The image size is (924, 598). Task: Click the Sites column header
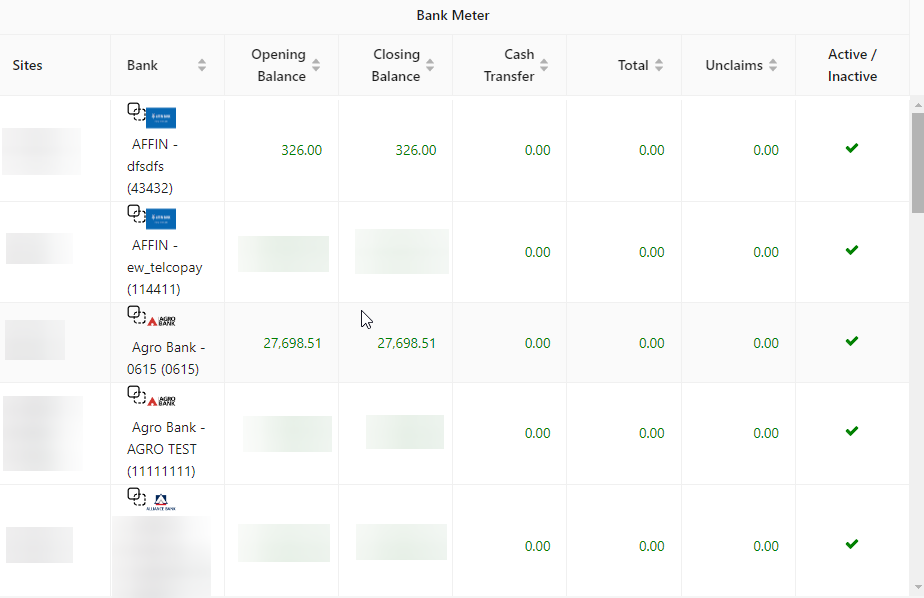tap(27, 64)
